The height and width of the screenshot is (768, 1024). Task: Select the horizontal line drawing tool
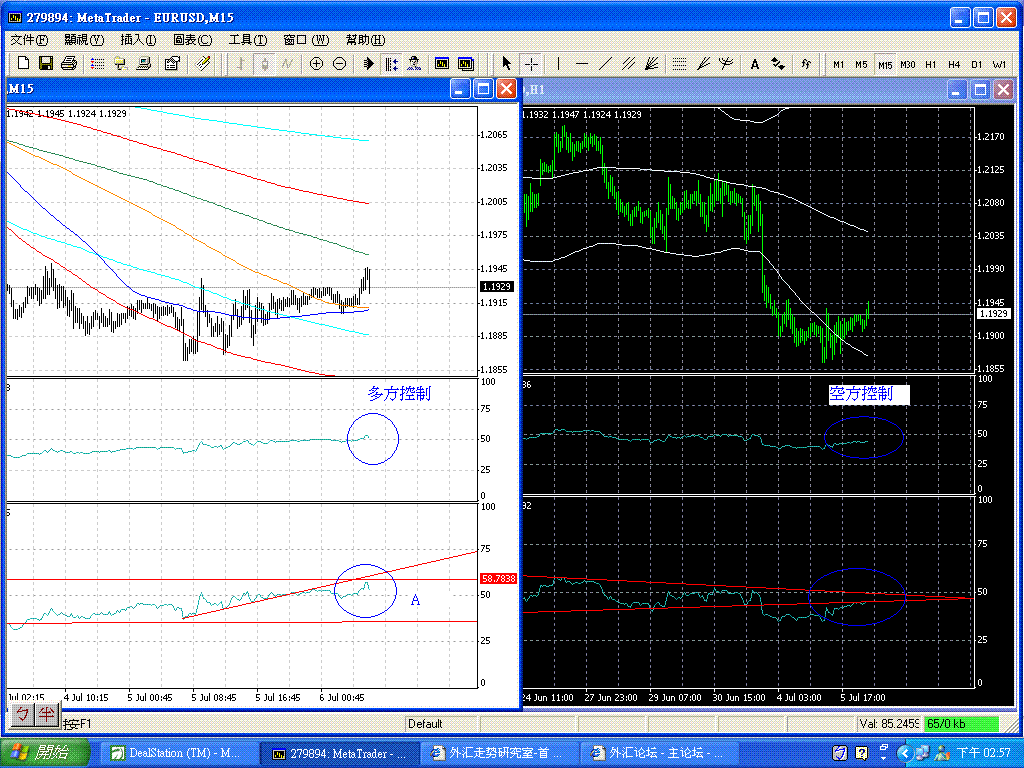(582, 64)
